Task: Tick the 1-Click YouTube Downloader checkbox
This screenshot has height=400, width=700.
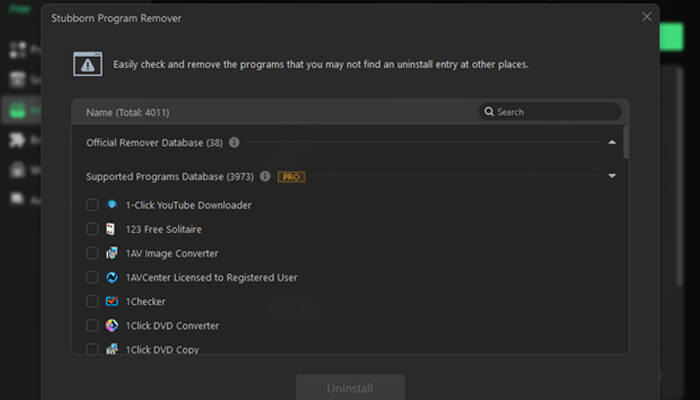Action: (x=92, y=205)
